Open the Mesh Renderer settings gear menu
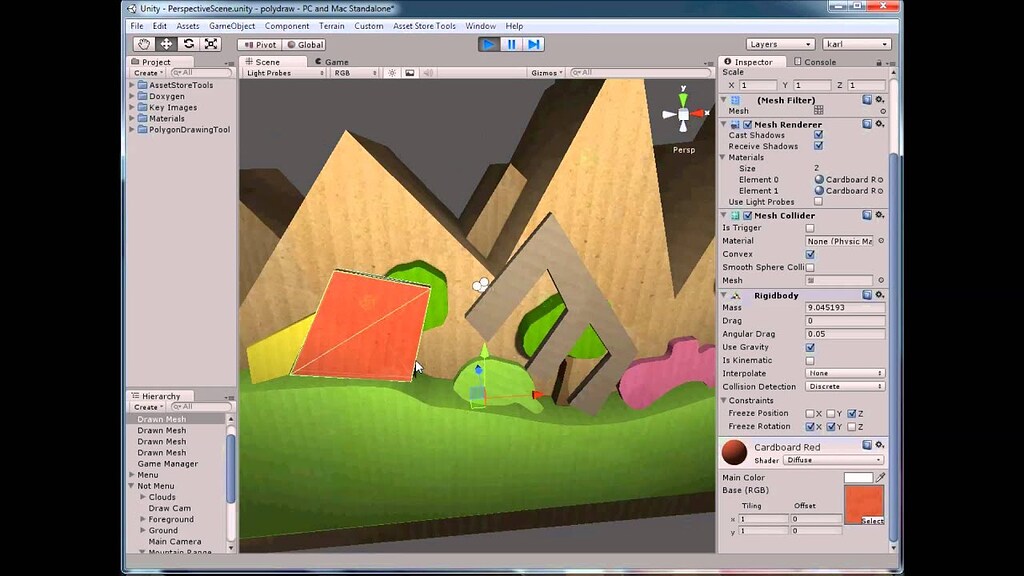This screenshot has width=1024, height=576. (880, 124)
